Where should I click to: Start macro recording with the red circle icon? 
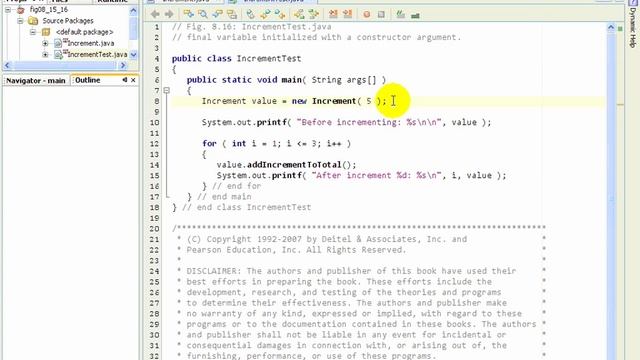pyautogui.click(x=367, y=15)
